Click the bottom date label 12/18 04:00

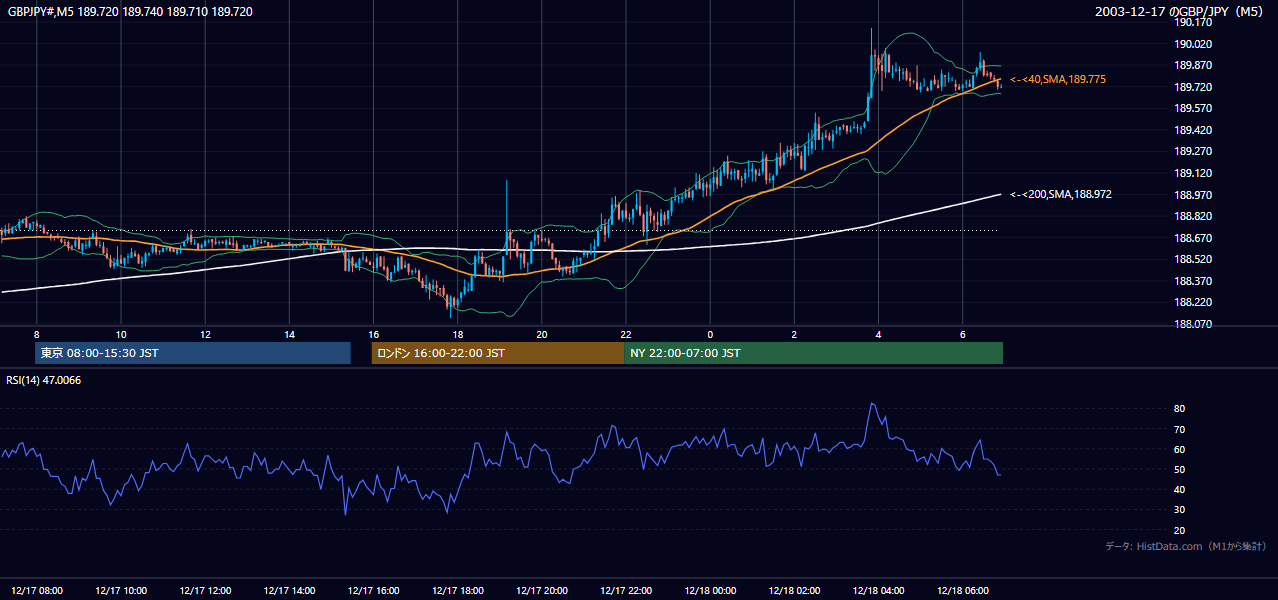click(x=878, y=591)
